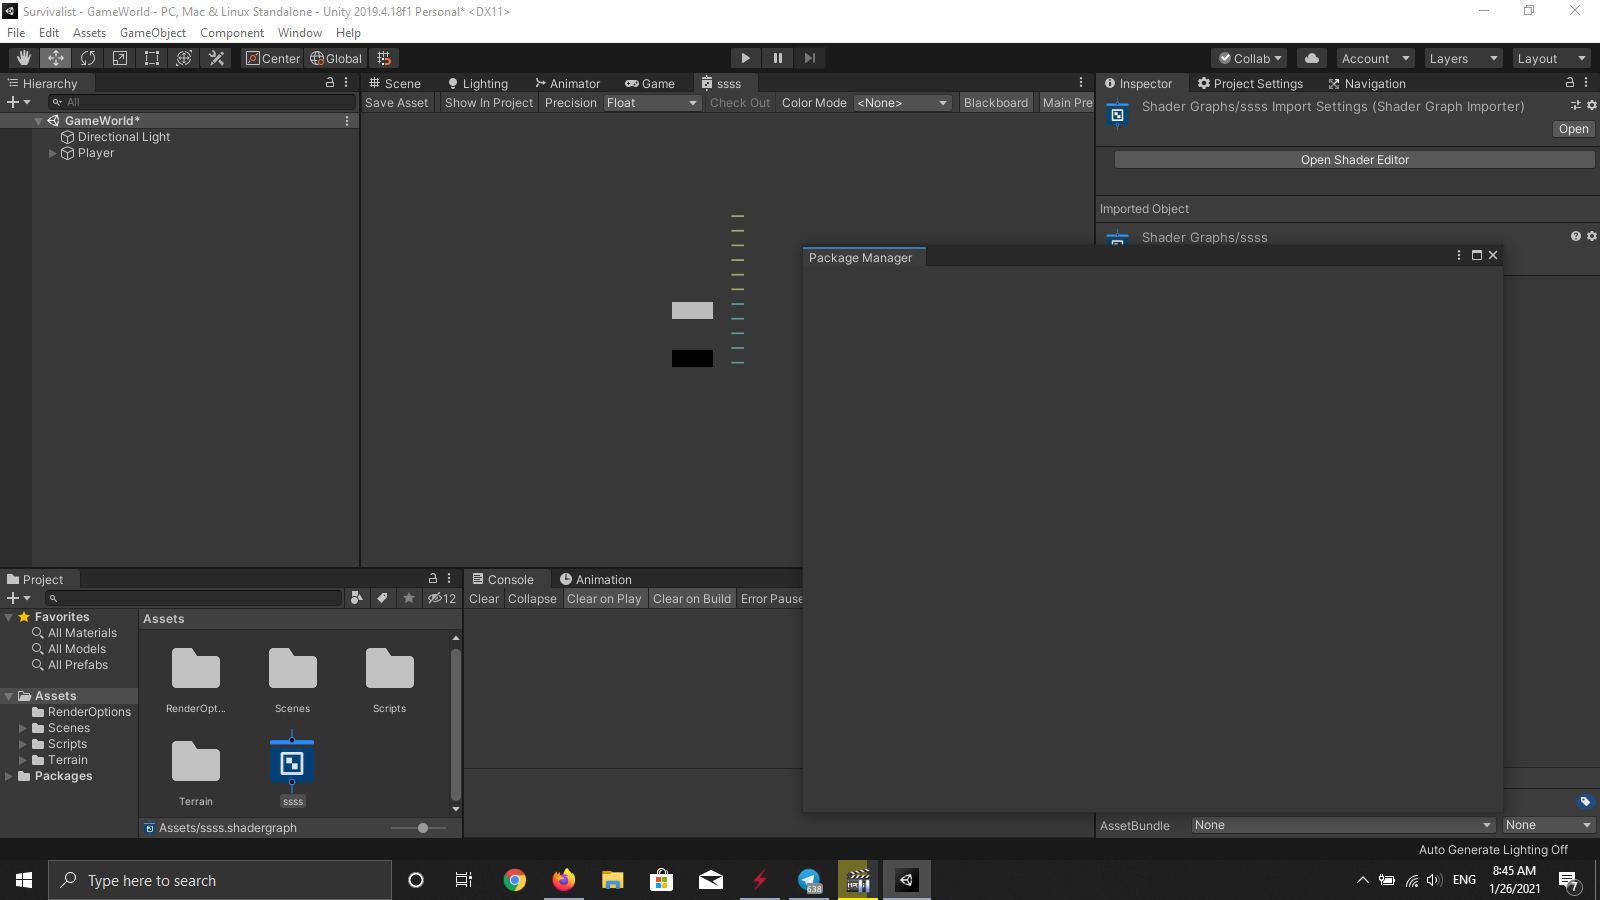The image size is (1600, 900).
Task: Toggle Blackboard in shader graph toolbar
Action: (x=996, y=103)
